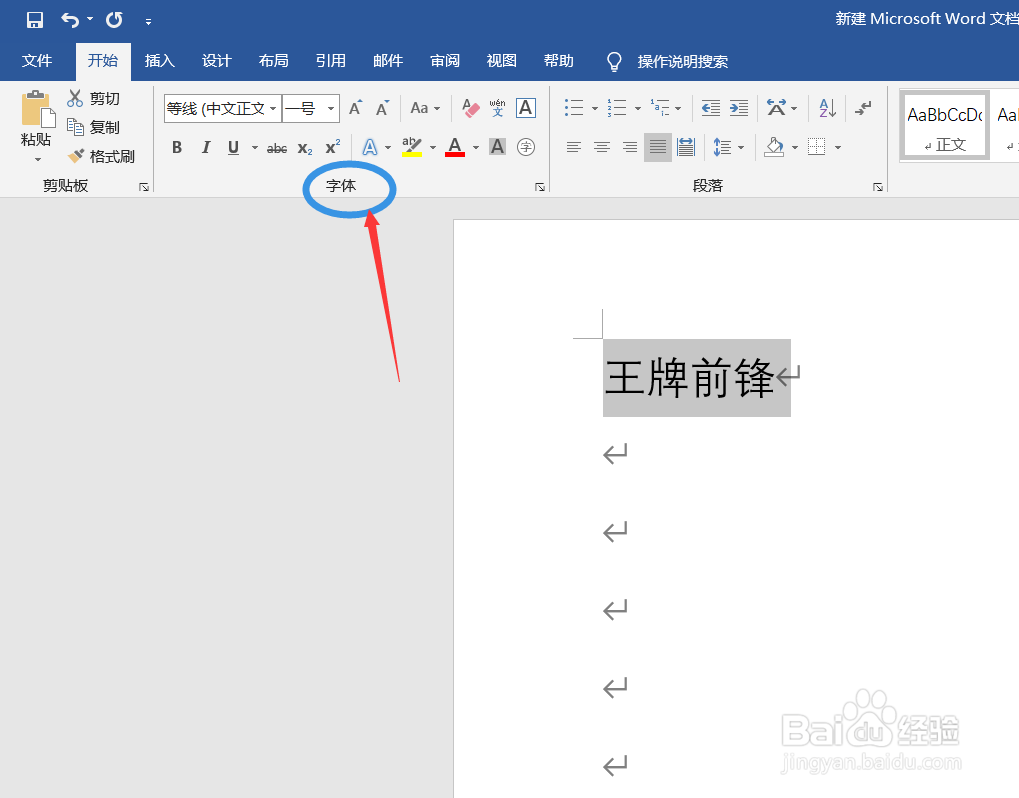Select the 正文 style thumbnail
The height and width of the screenshot is (798, 1019).
tap(945, 125)
